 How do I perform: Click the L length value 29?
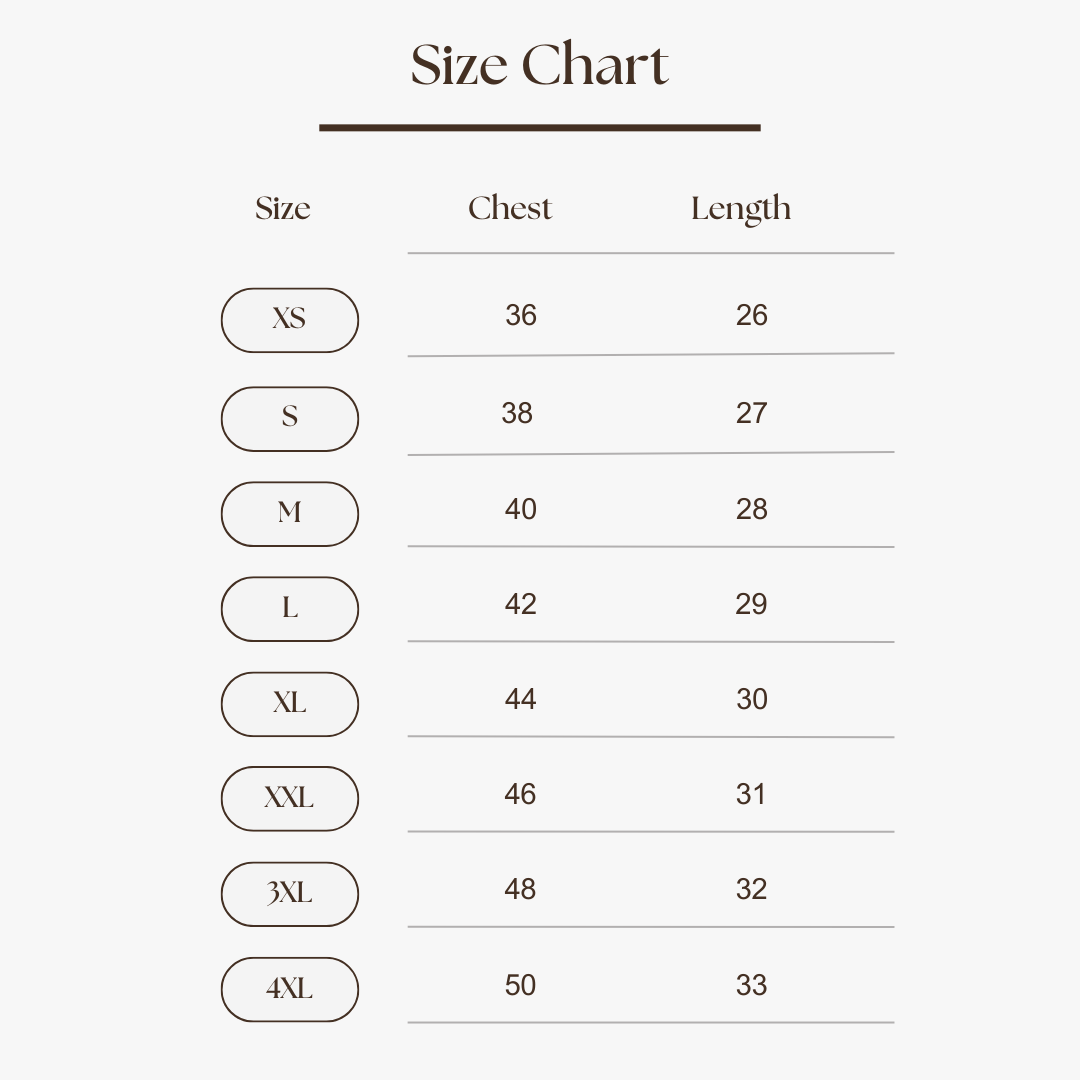[751, 605]
